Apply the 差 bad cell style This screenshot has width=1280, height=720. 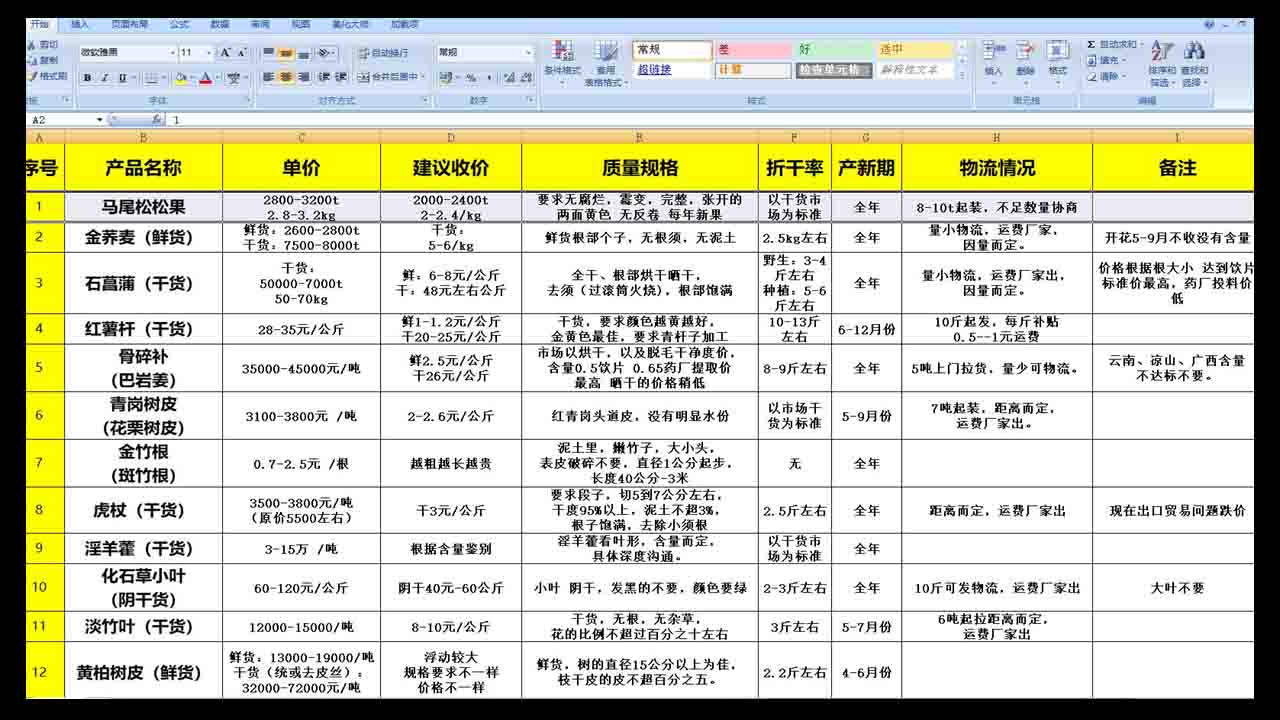753,50
